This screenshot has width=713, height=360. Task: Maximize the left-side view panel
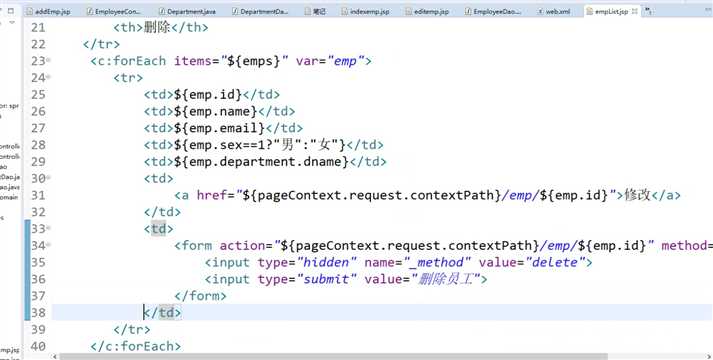(11, 10)
